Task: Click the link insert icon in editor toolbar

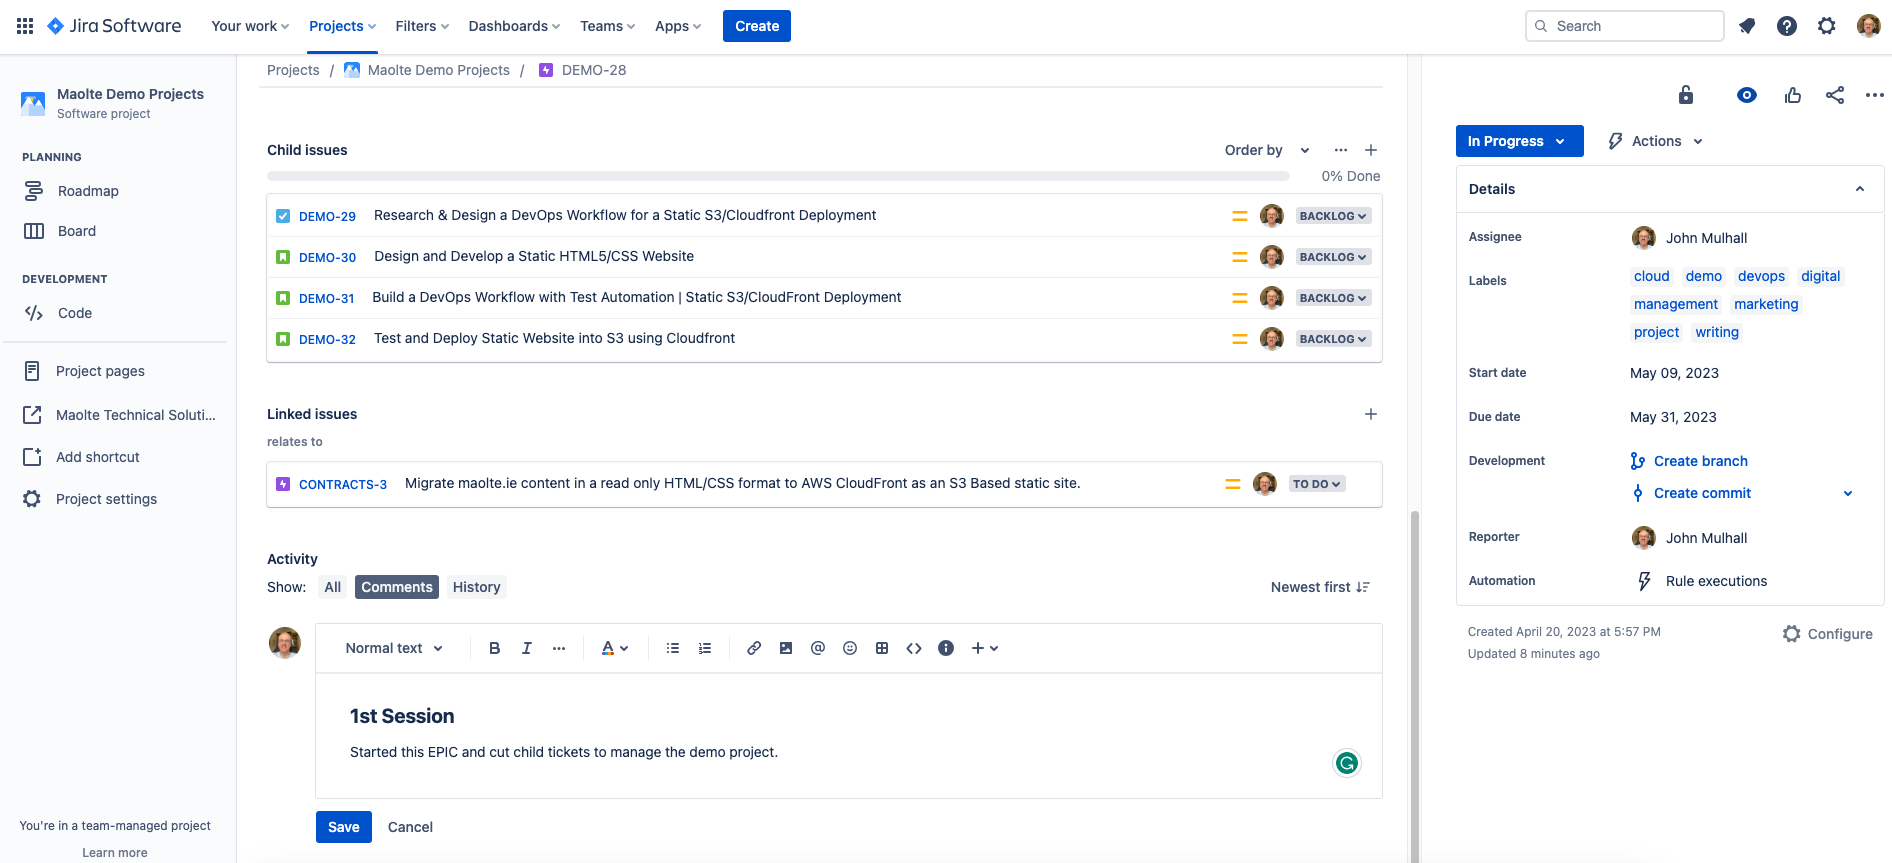Action: click(x=754, y=648)
